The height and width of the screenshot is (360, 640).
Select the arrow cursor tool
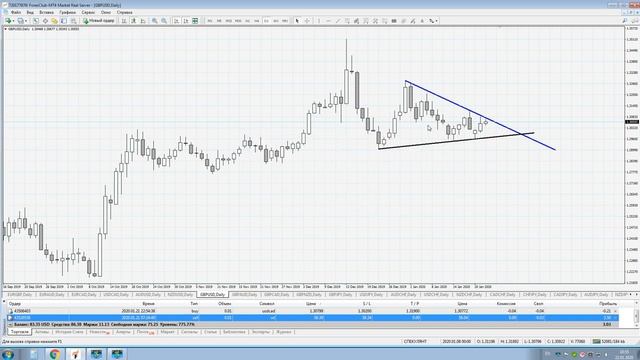[297, 21]
